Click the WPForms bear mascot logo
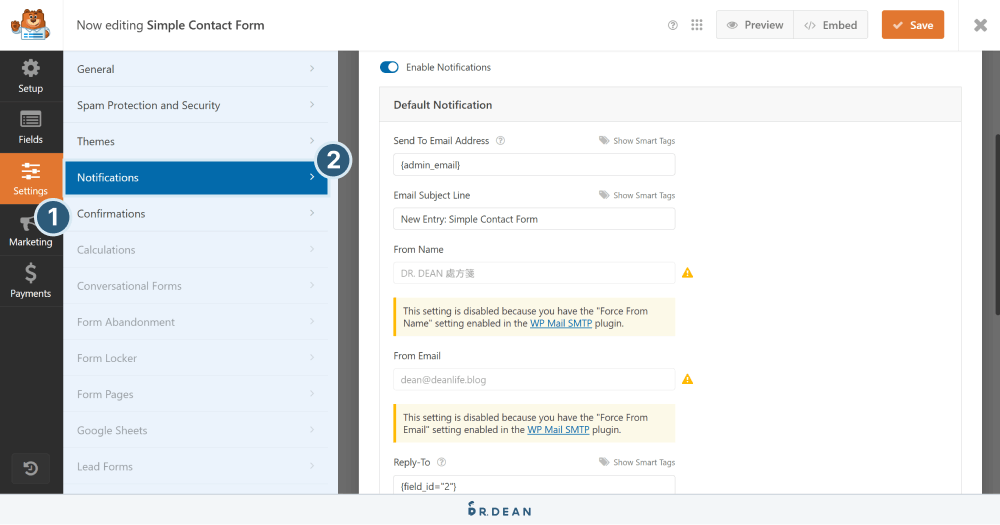This screenshot has height=525, width=1000. 31,25
